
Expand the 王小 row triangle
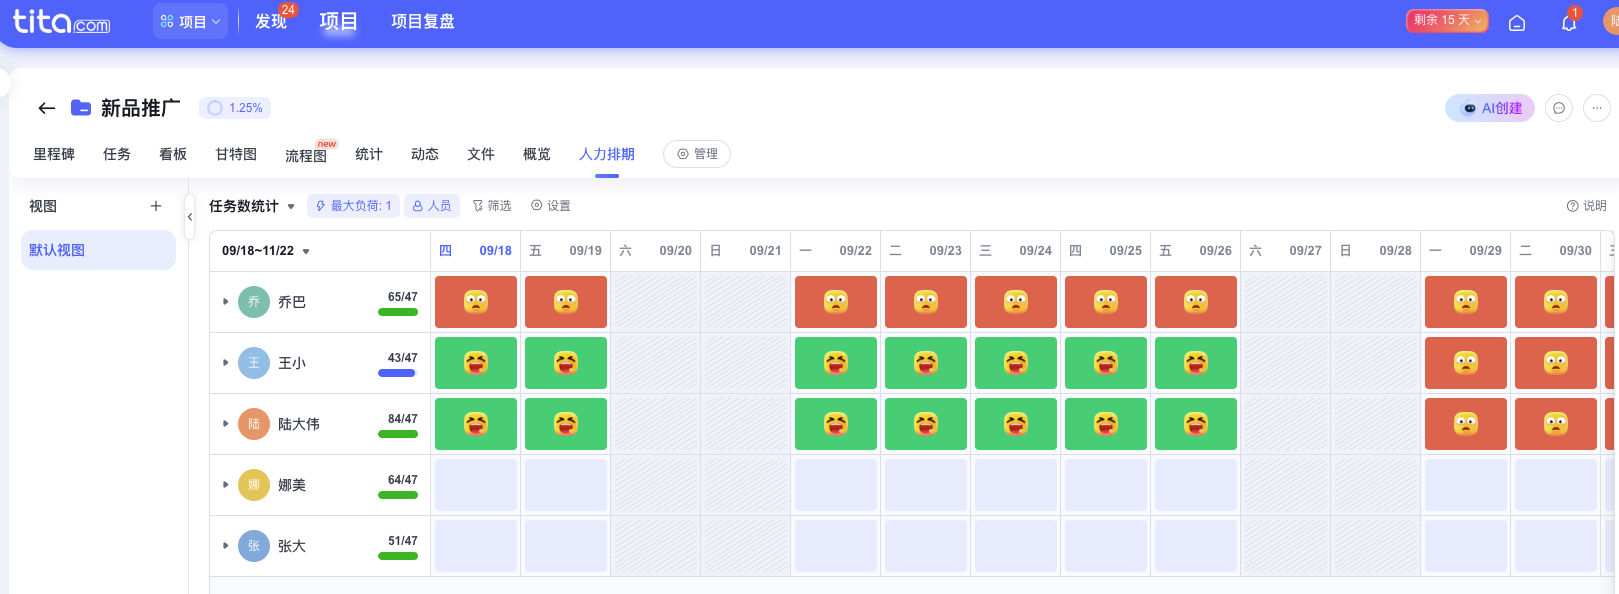pyautogui.click(x=226, y=363)
